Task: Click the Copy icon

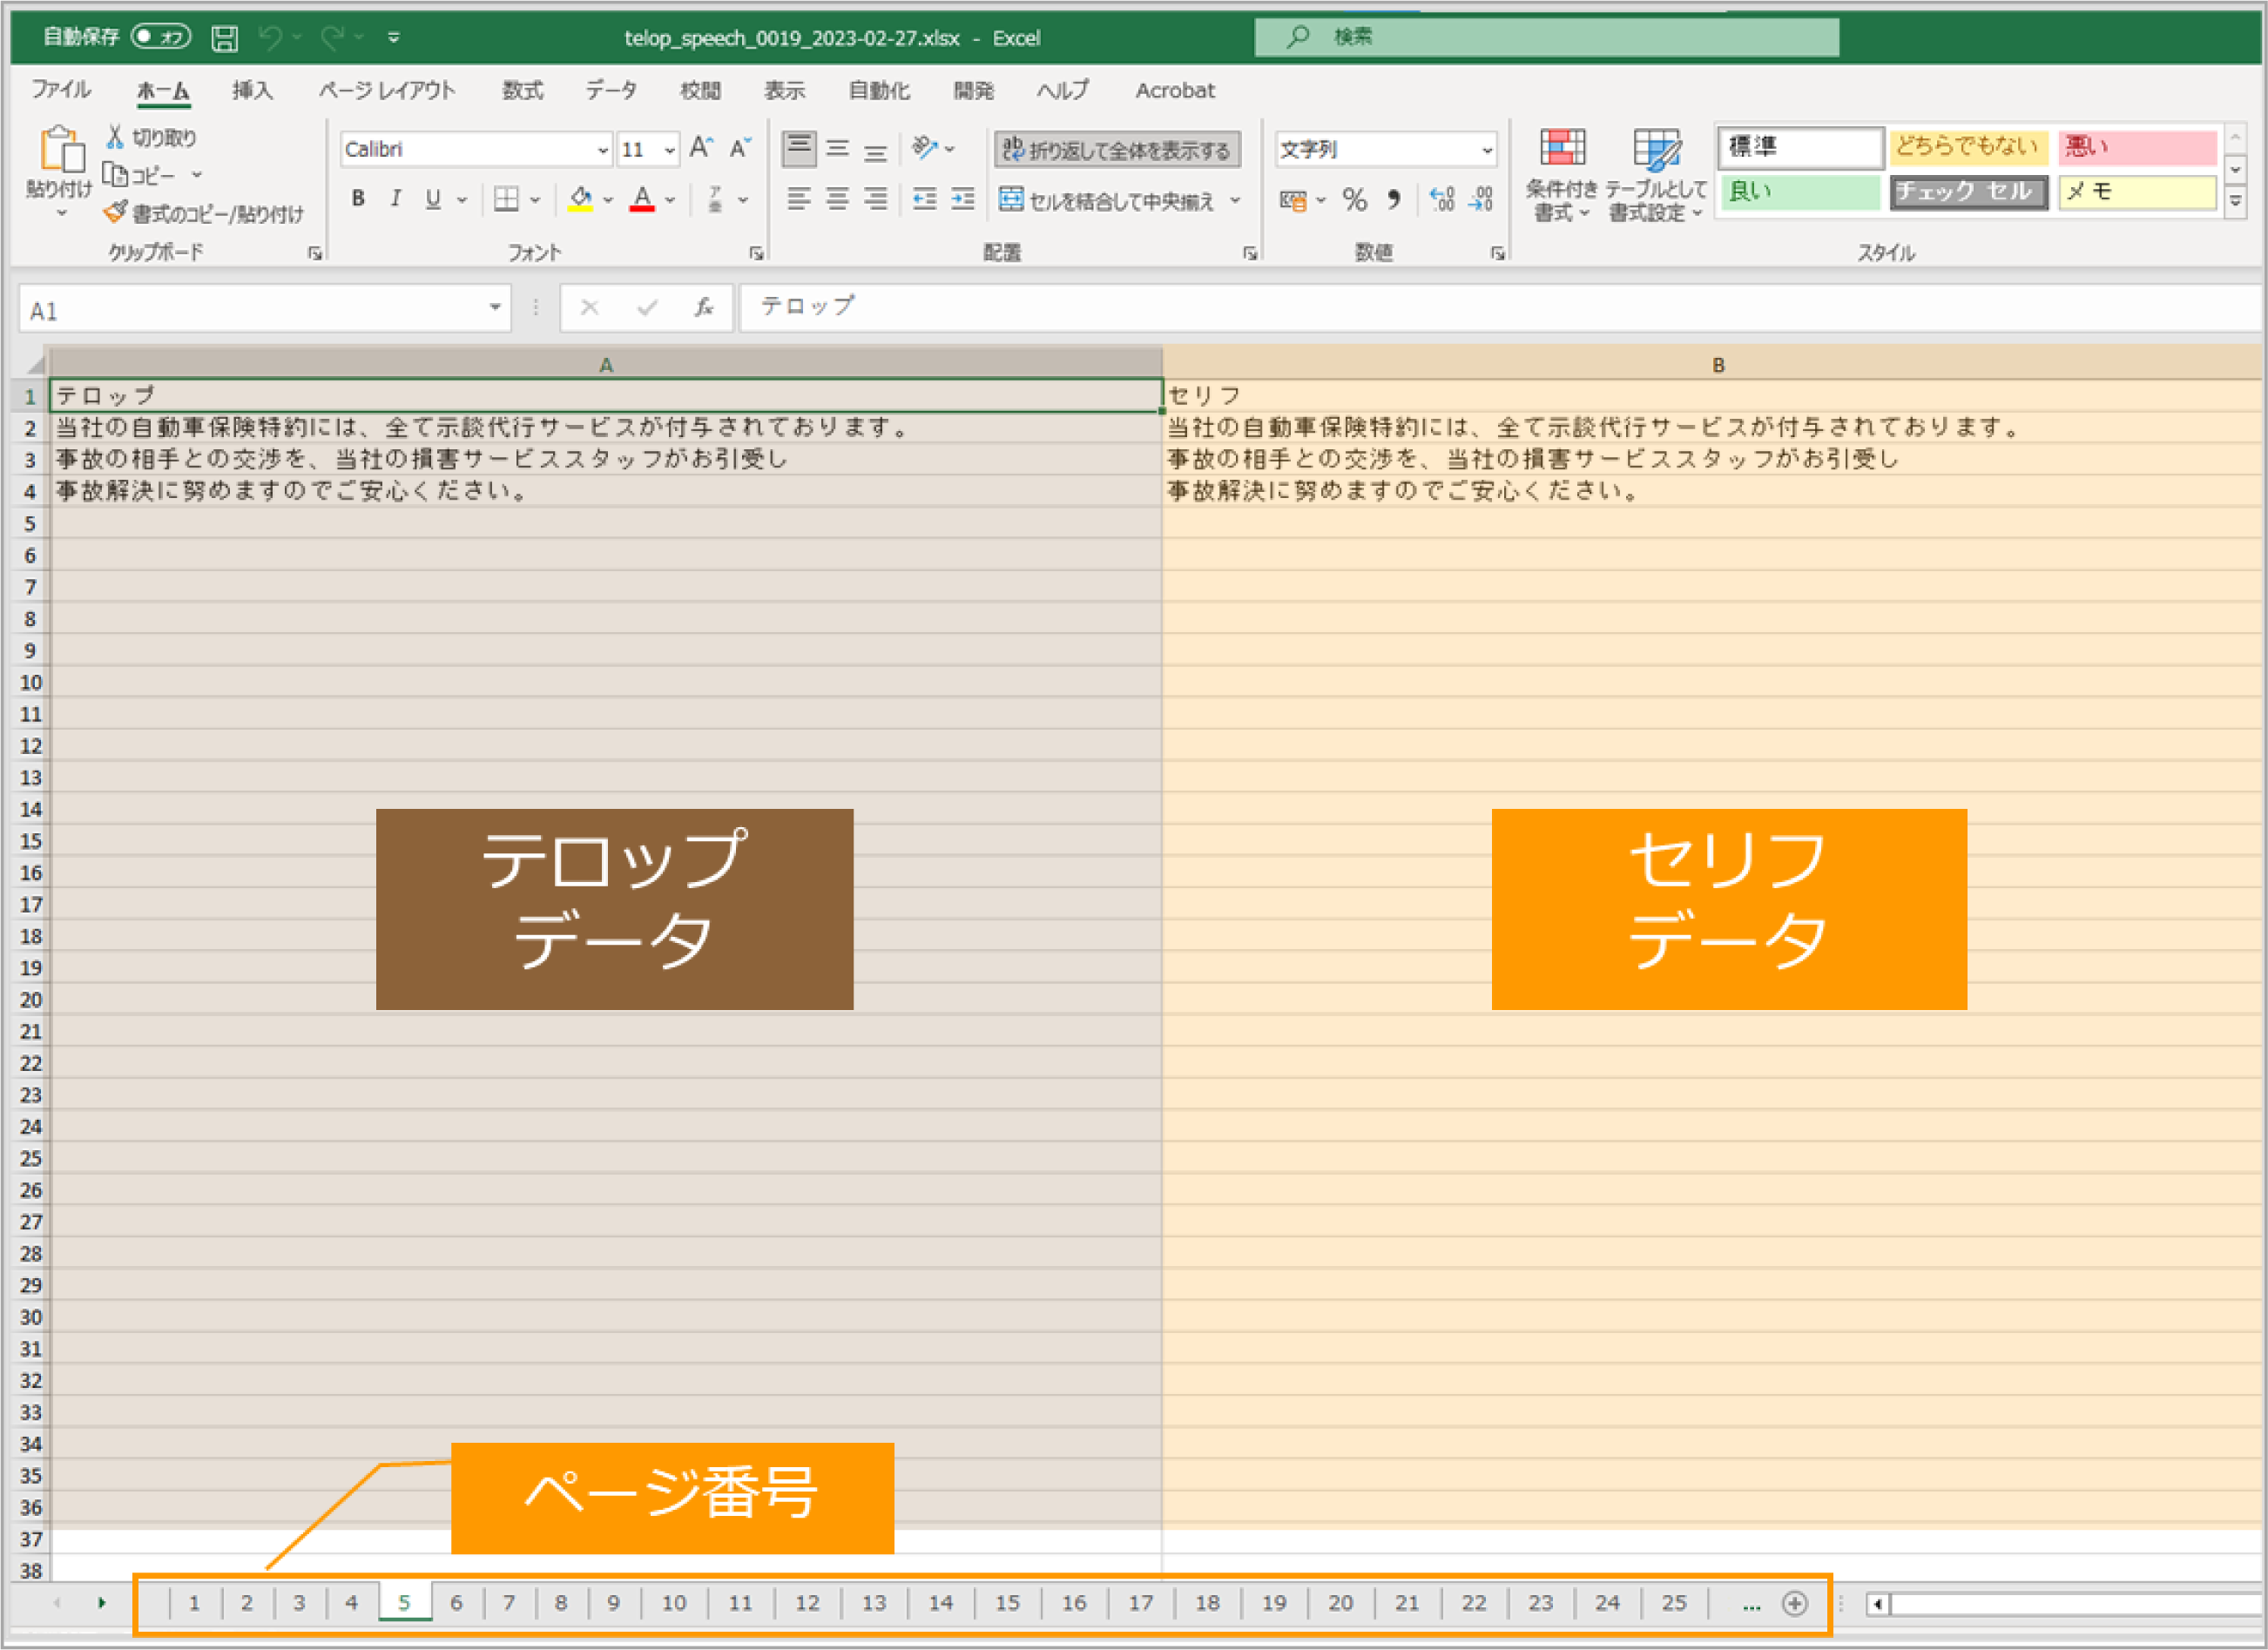Action: click(x=116, y=175)
